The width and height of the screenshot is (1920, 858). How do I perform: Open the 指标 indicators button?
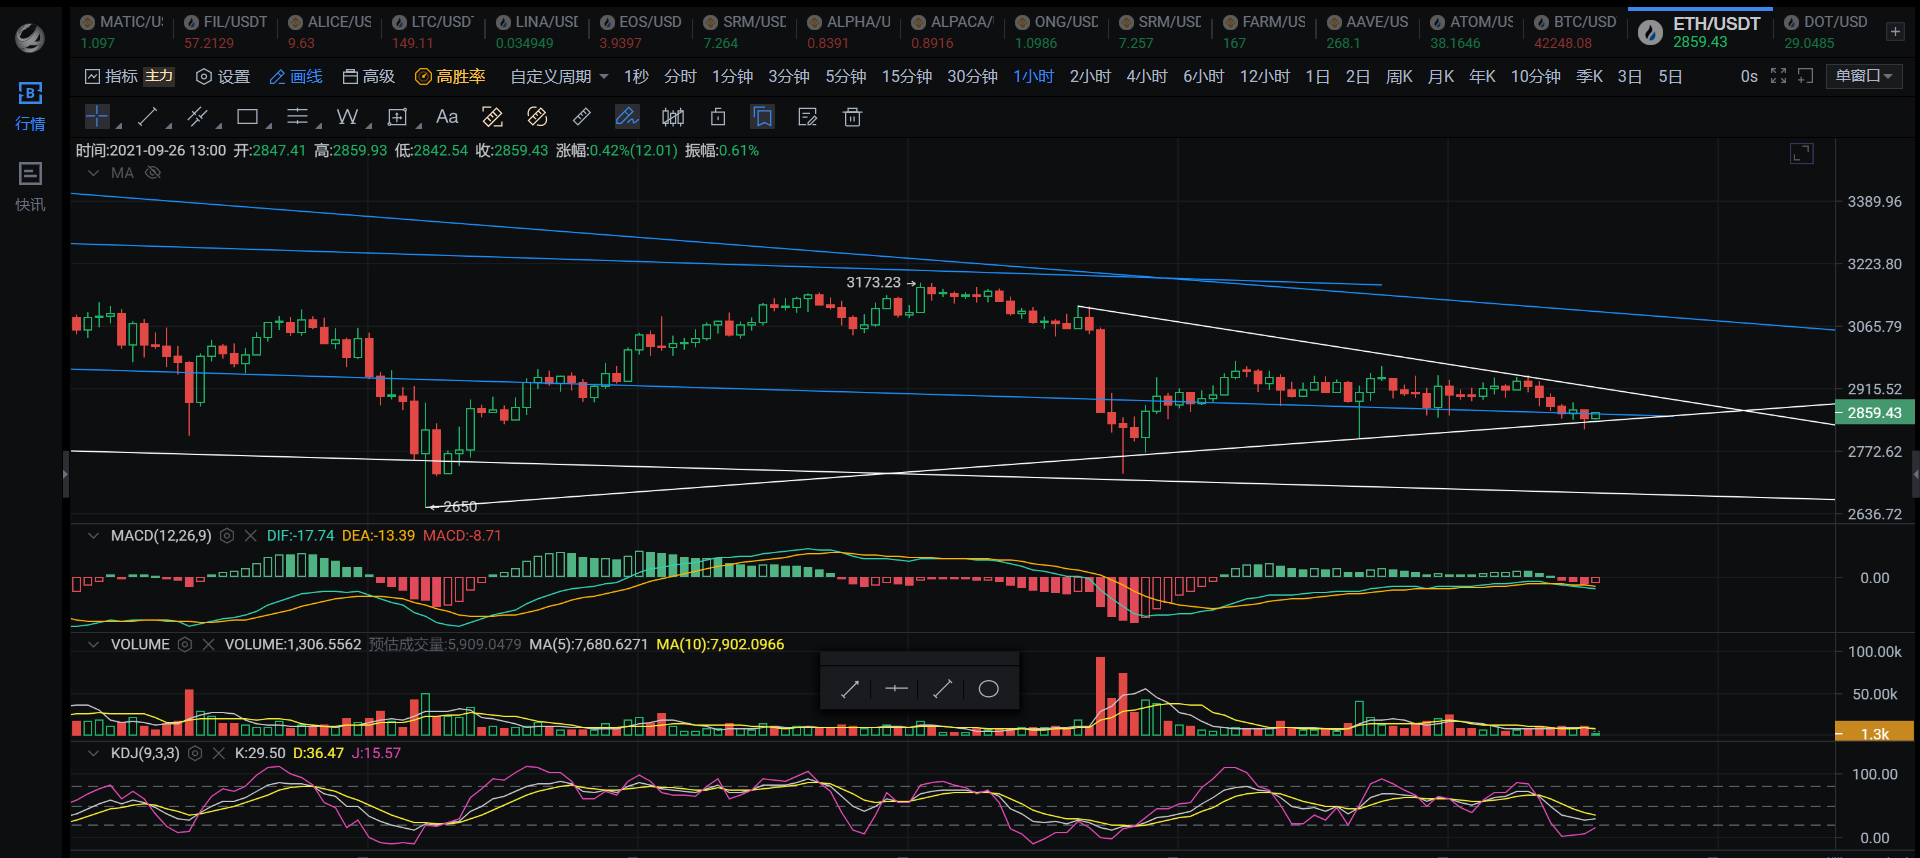click(x=111, y=77)
